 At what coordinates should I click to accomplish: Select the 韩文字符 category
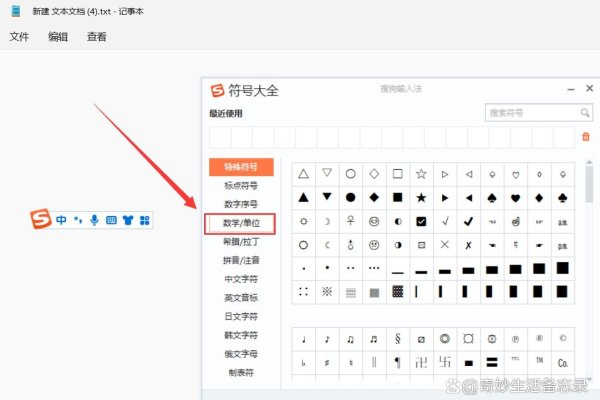coord(241,335)
